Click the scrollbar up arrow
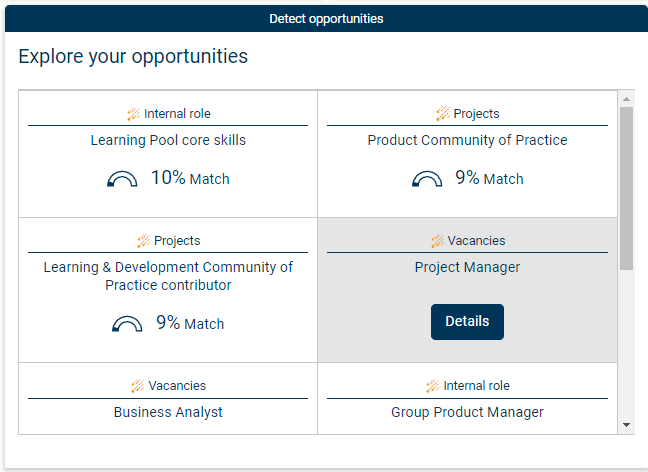This screenshot has width=648, height=472. (x=627, y=99)
